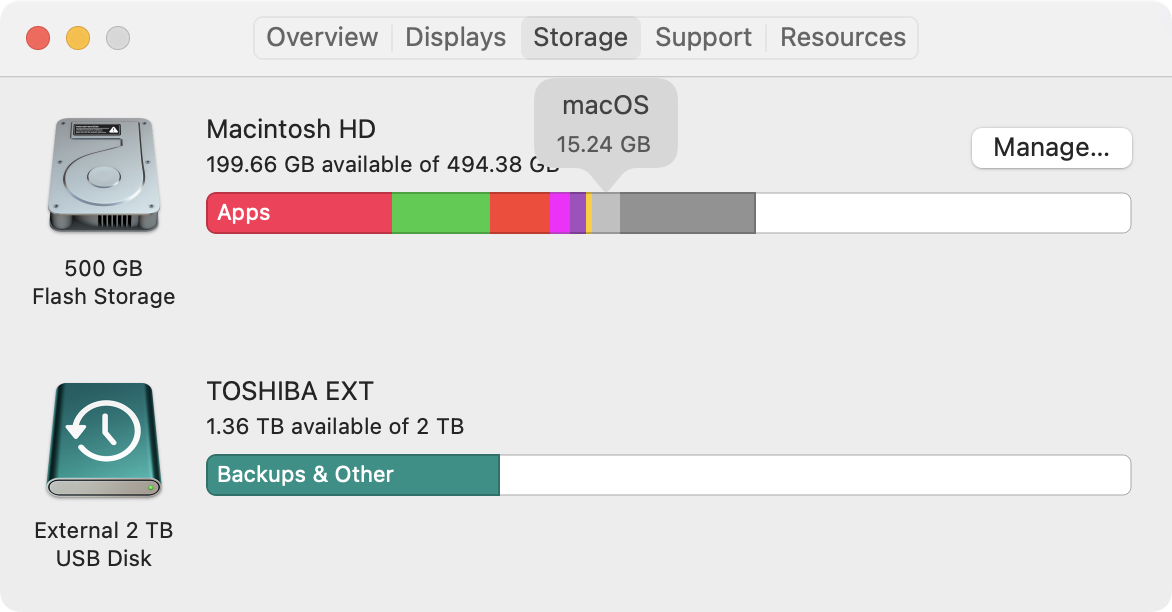This screenshot has width=1172, height=612.
Task: Click the dark gray storage segment
Action: pyautogui.click(x=688, y=213)
